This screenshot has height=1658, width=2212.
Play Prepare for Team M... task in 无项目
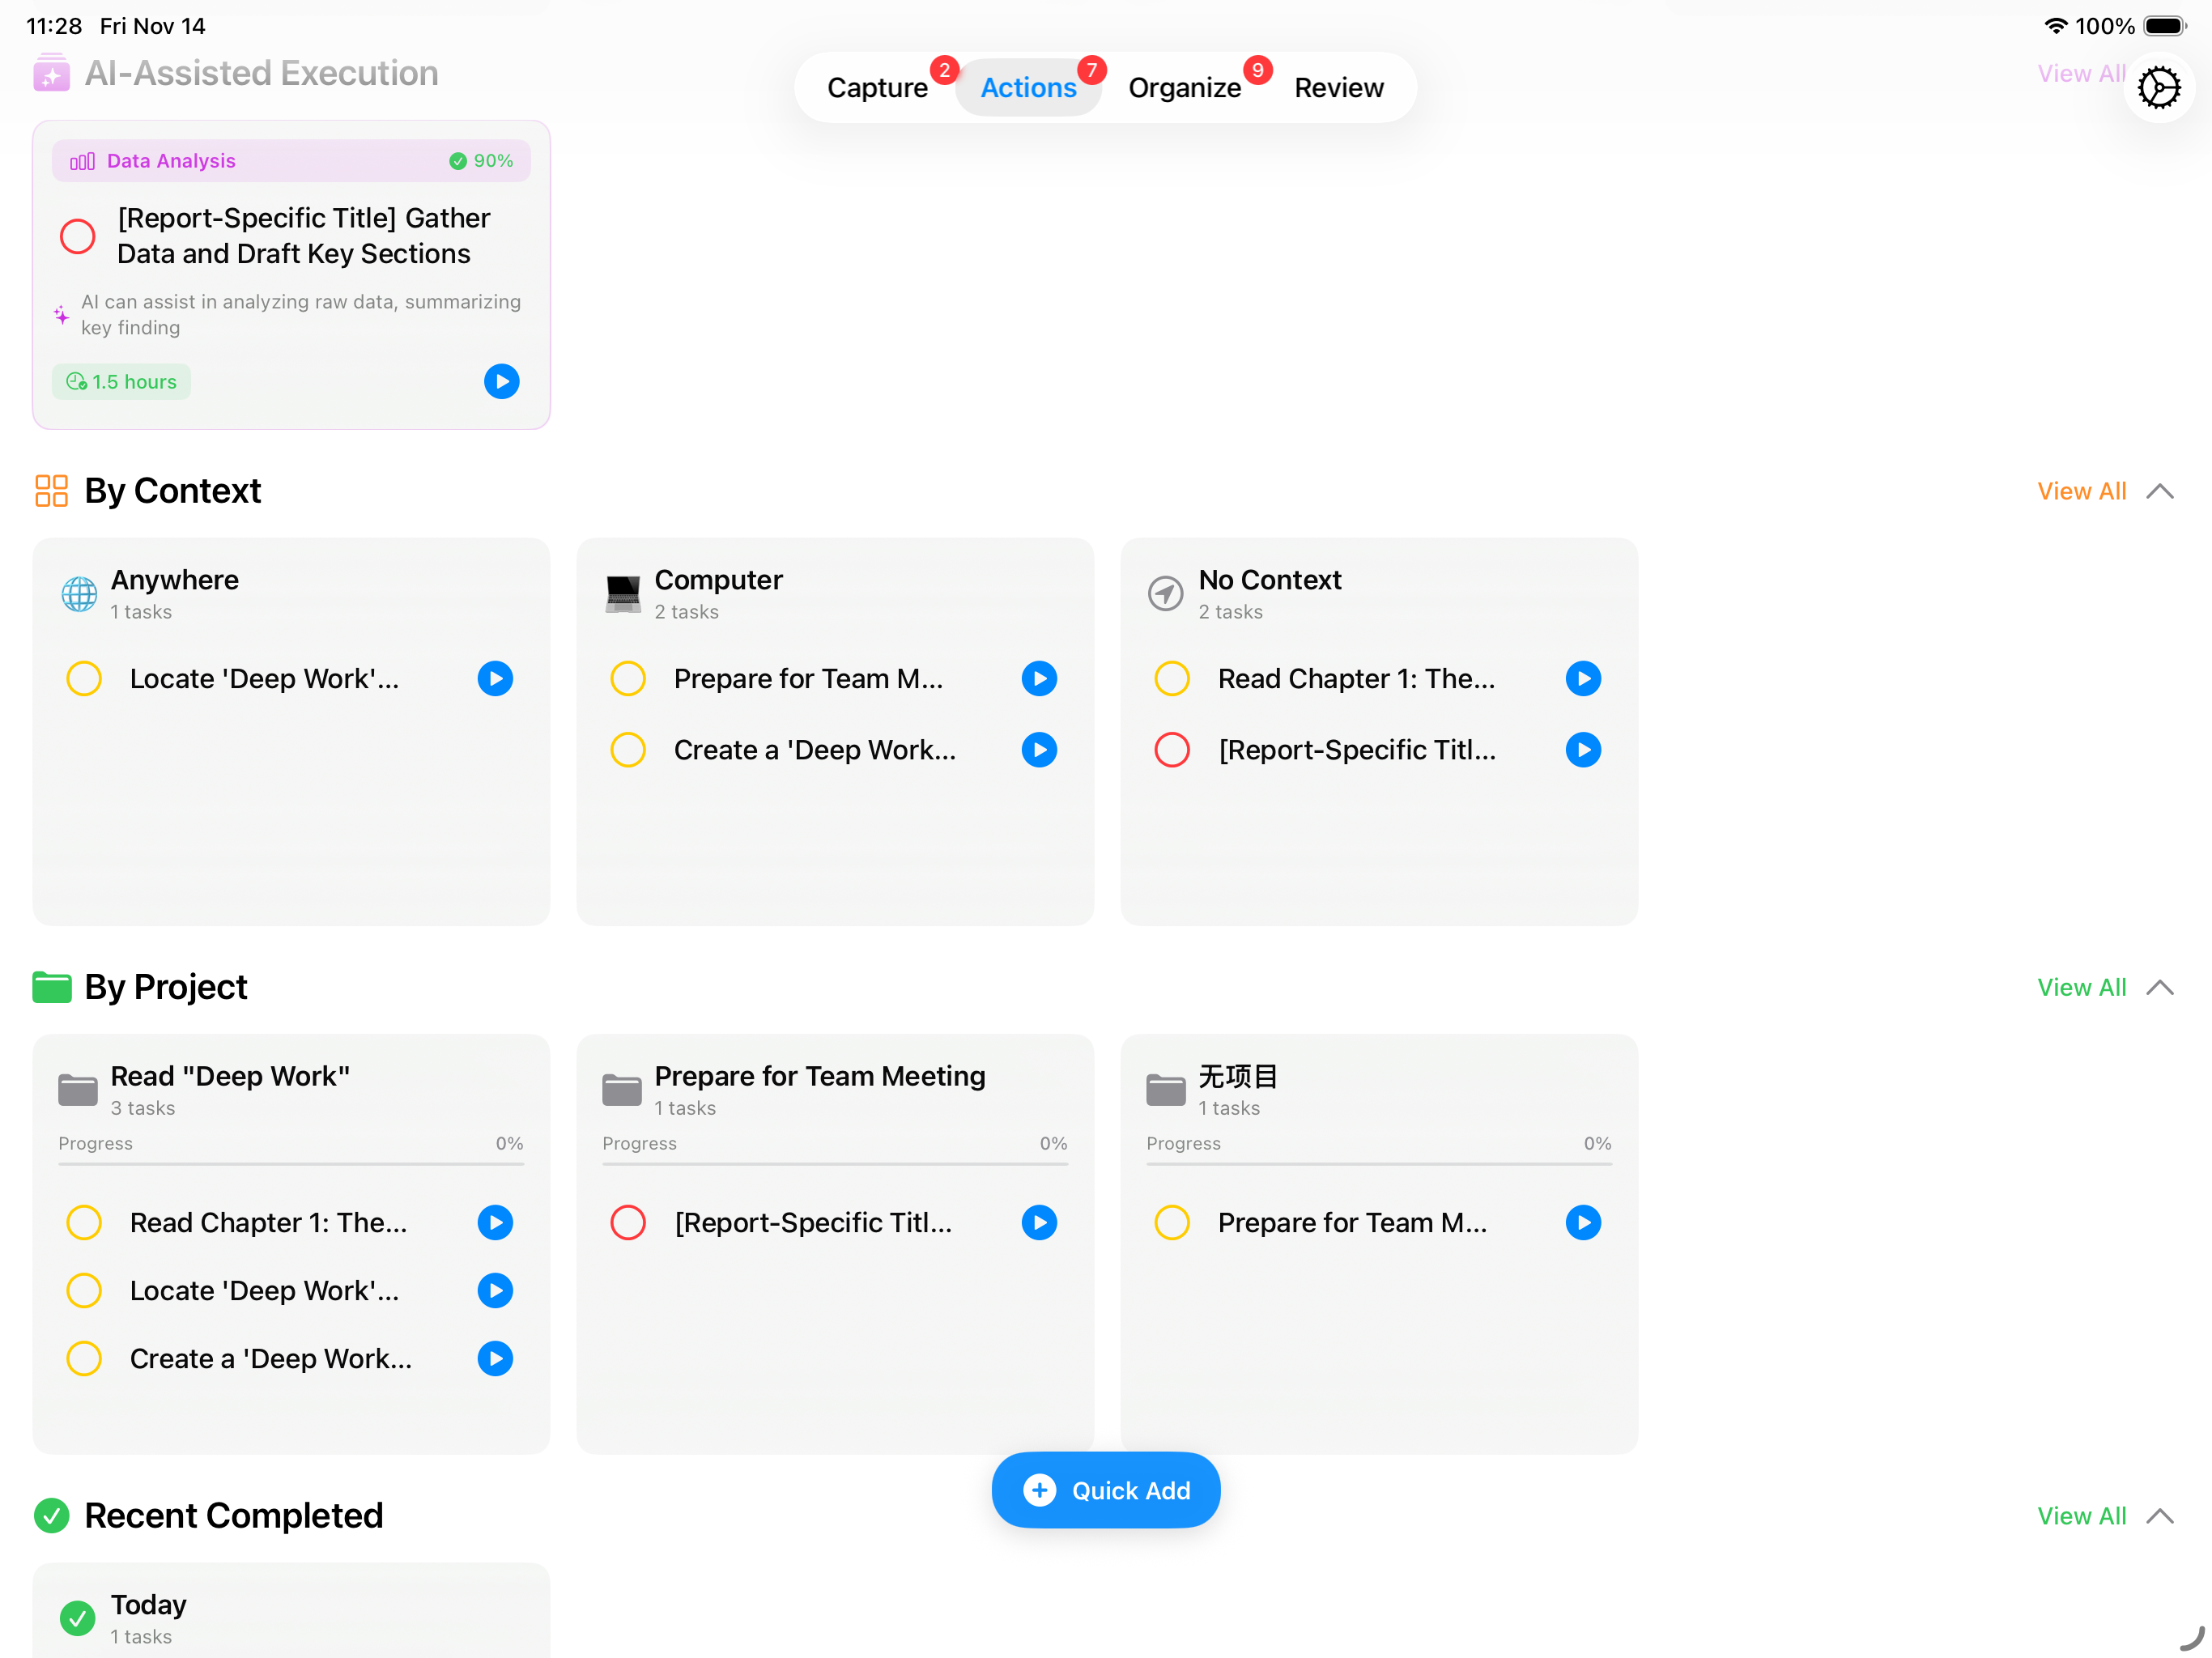[x=1582, y=1223]
